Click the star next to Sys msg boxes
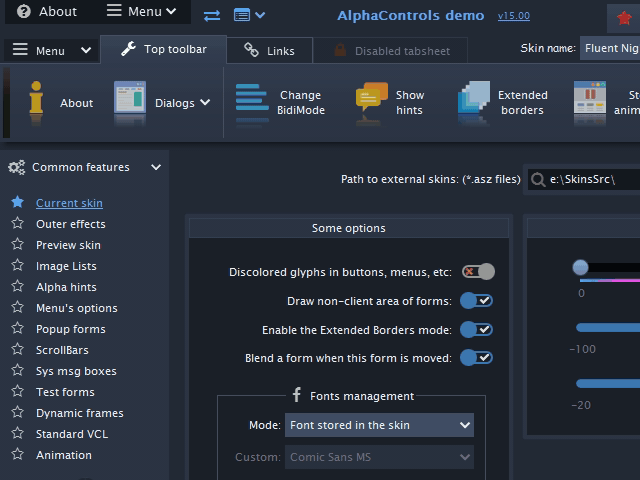Screen dimensions: 640x480 click(18, 370)
